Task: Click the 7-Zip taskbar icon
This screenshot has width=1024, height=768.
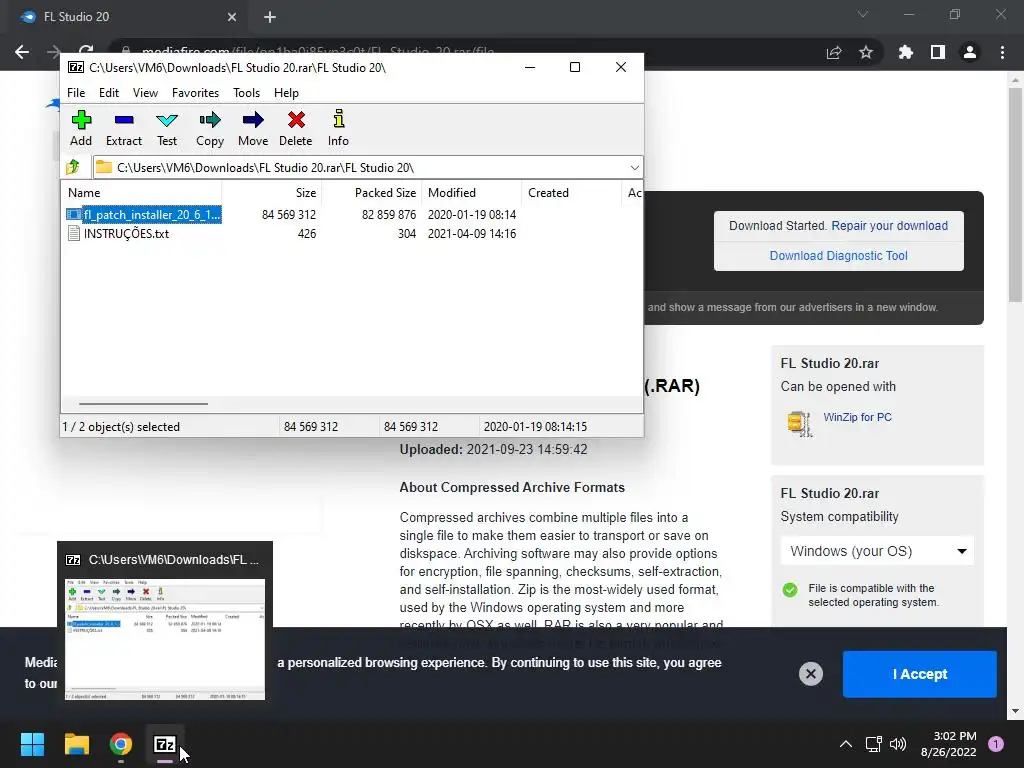Action: point(165,744)
